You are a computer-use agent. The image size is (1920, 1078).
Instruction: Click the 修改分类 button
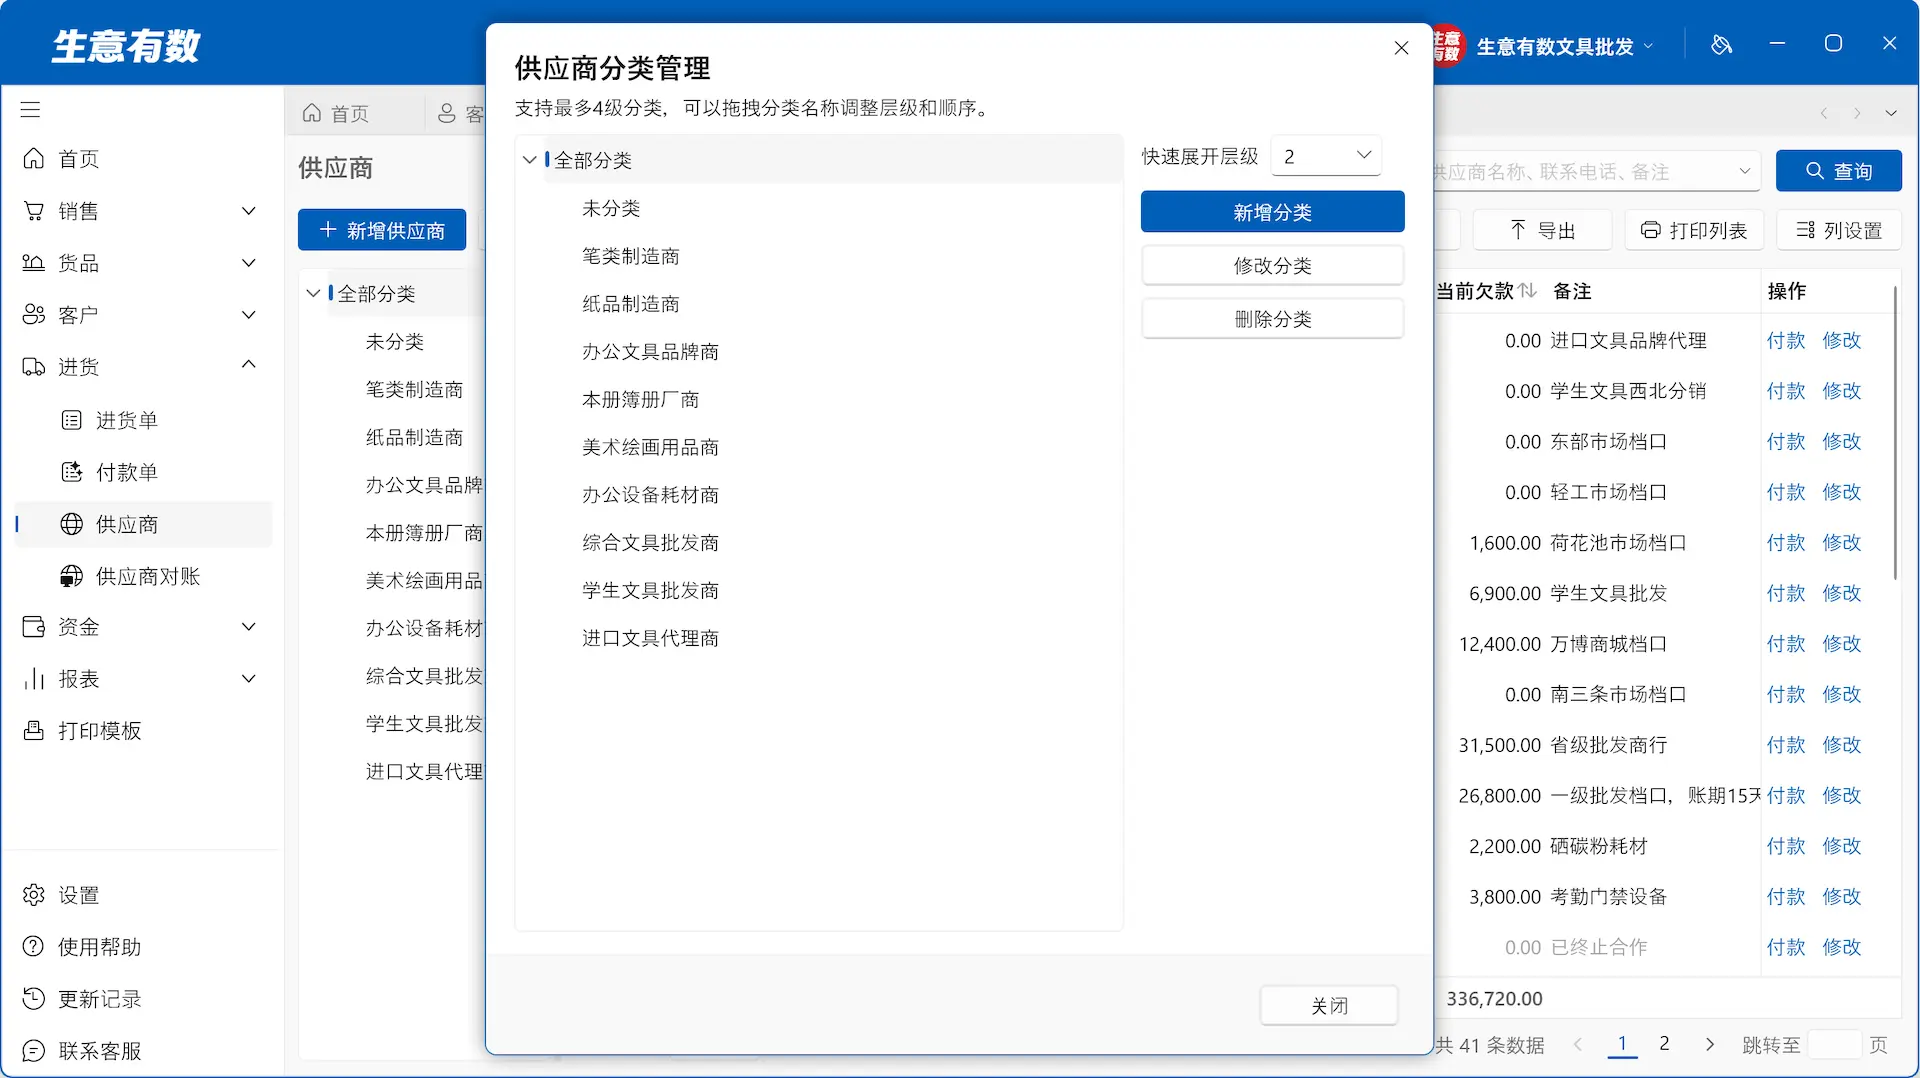click(x=1272, y=265)
